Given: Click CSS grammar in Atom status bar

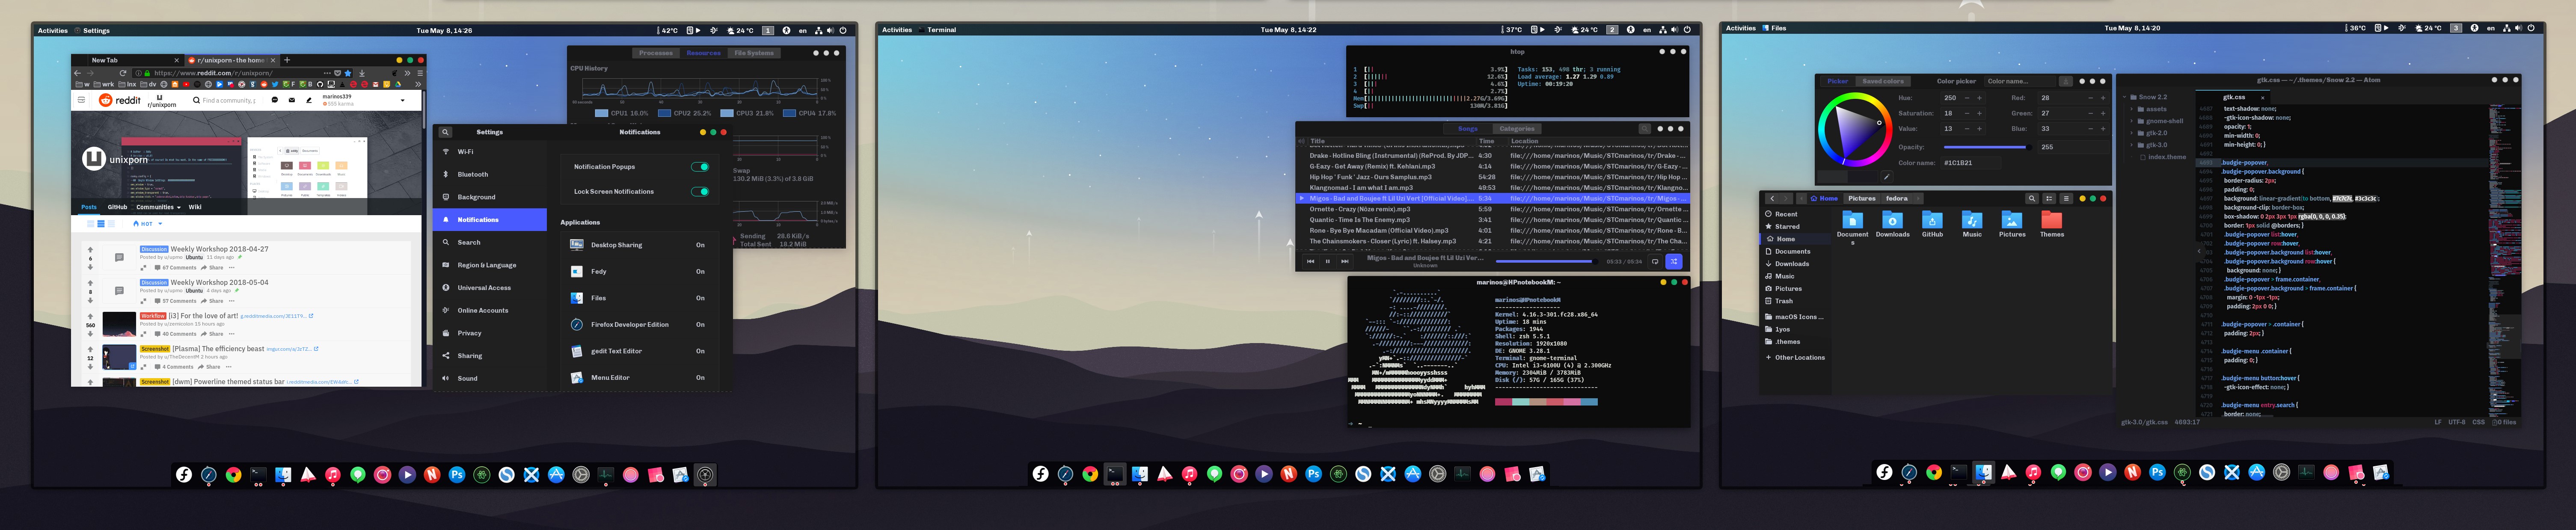Looking at the screenshot, I should (x=2479, y=422).
